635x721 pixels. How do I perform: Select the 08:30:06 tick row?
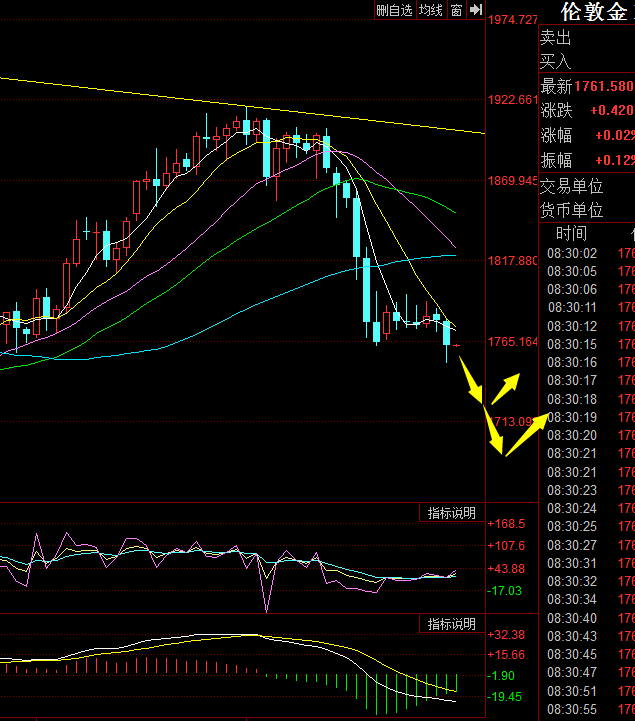tap(591, 289)
